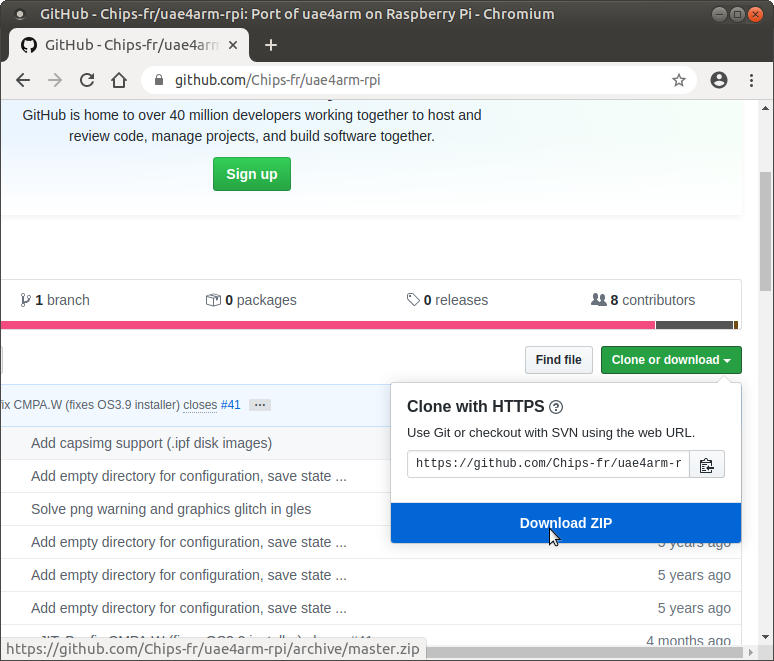Click the clipboard copy URL icon
This screenshot has width=774, height=661.
(706, 464)
